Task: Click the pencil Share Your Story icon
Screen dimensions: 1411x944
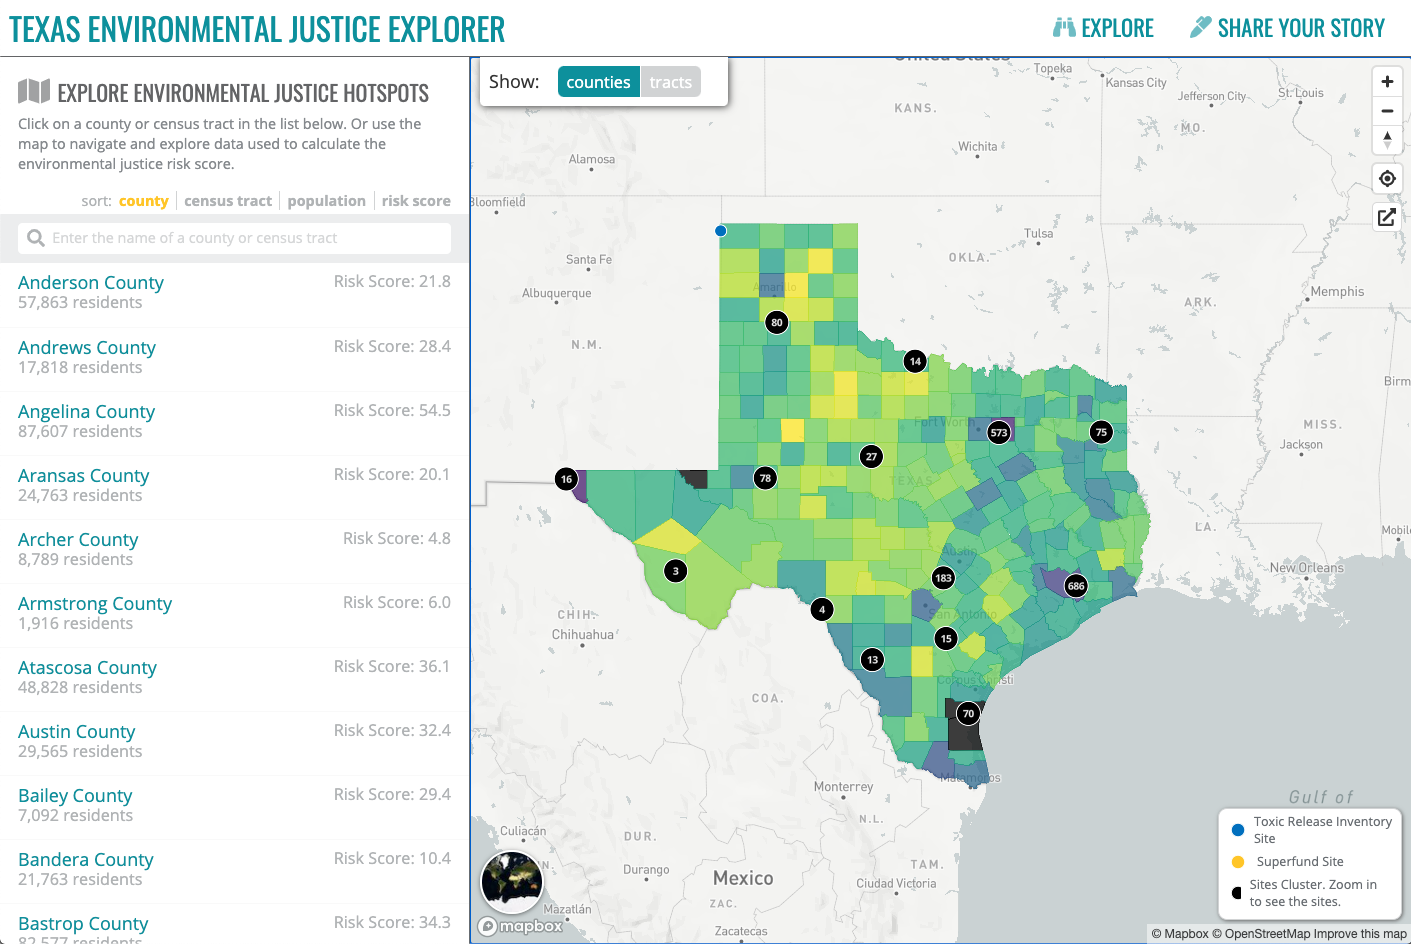Action: [x=1201, y=28]
